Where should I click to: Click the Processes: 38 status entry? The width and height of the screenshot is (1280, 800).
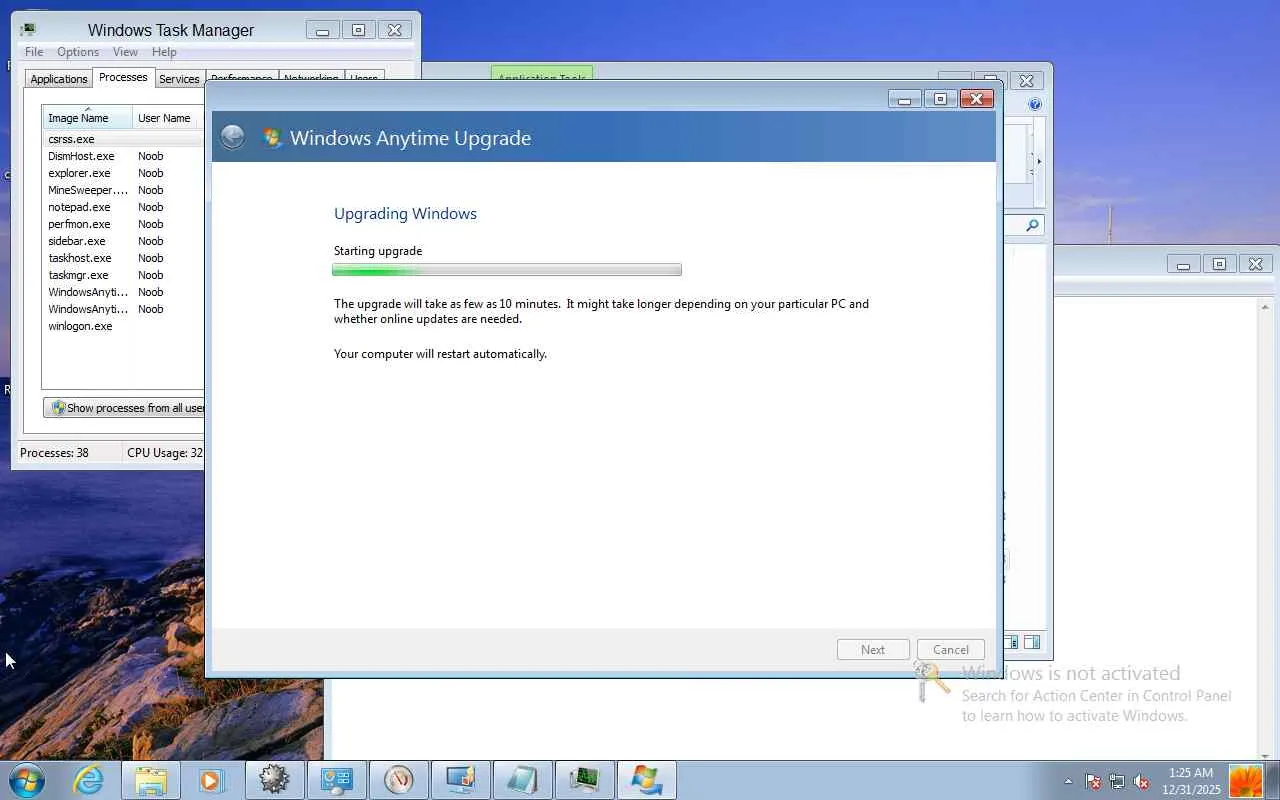click(54, 453)
